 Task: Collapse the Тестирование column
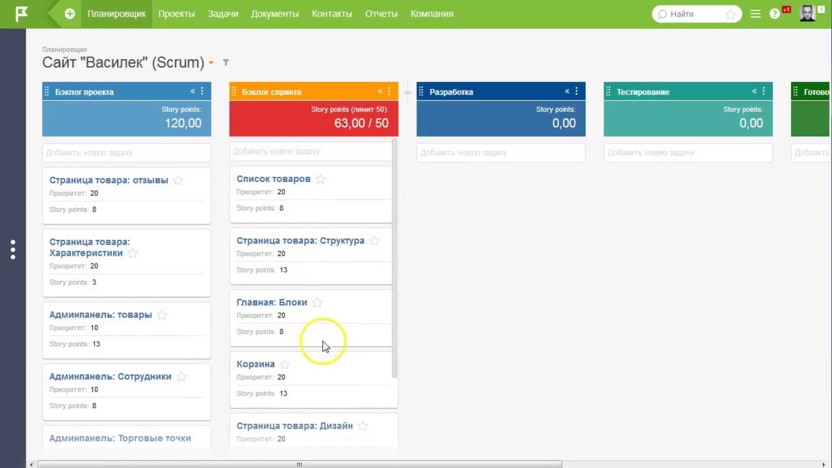pyautogui.click(x=754, y=91)
